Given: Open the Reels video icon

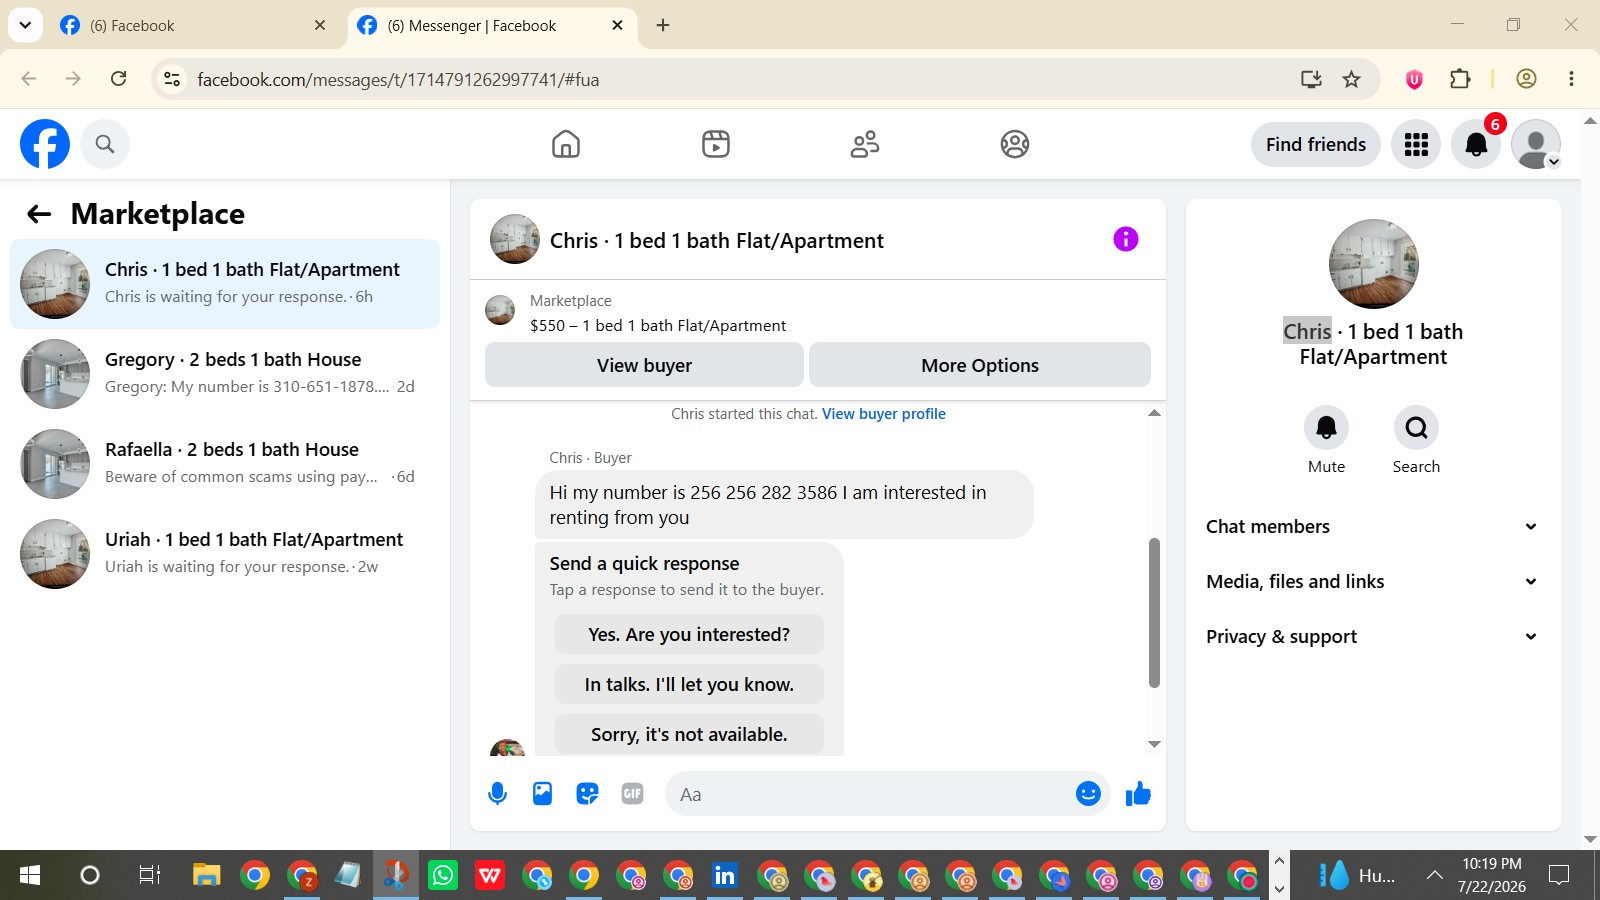Looking at the screenshot, I should [716, 144].
